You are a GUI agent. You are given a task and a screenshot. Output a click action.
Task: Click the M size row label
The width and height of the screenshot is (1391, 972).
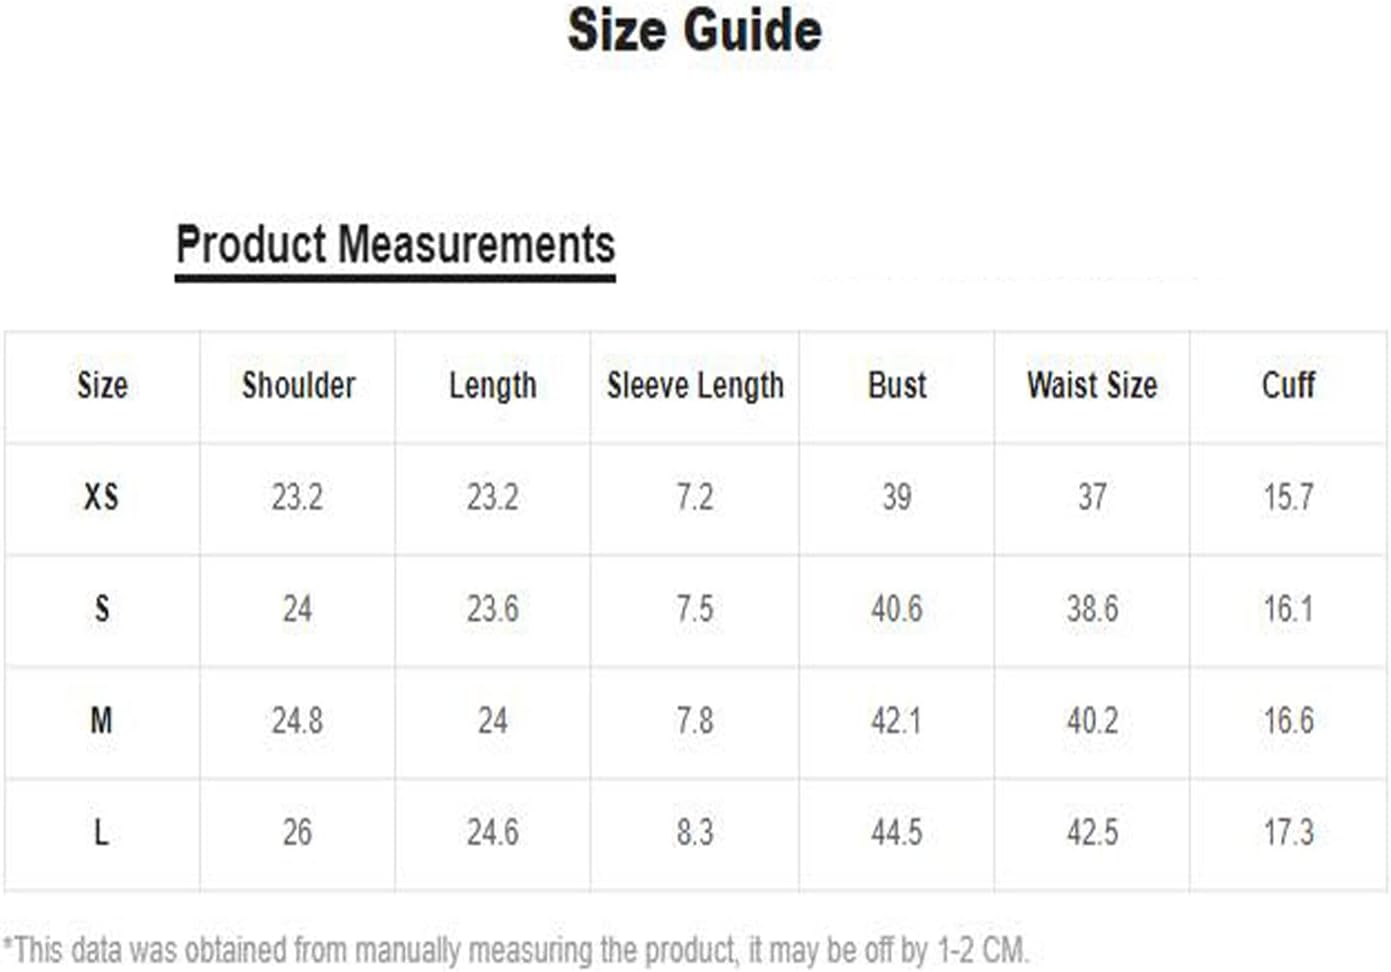pyautogui.click(x=101, y=720)
